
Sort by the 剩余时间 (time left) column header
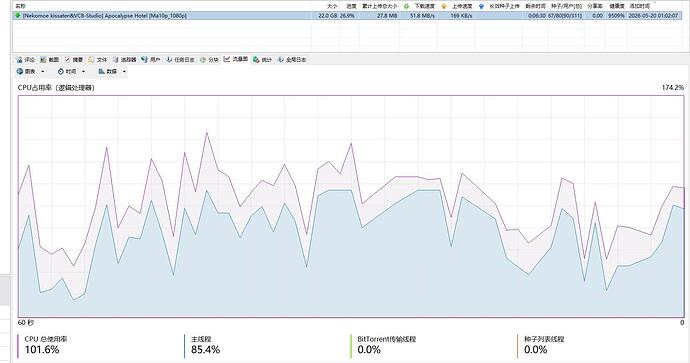[536, 6]
